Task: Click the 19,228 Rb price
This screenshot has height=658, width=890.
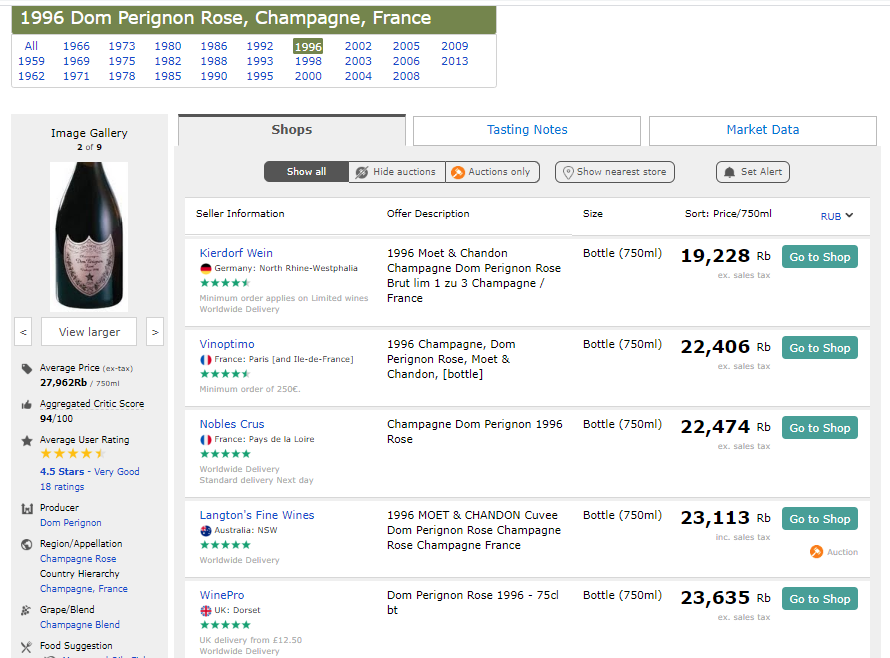Action: coord(725,256)
